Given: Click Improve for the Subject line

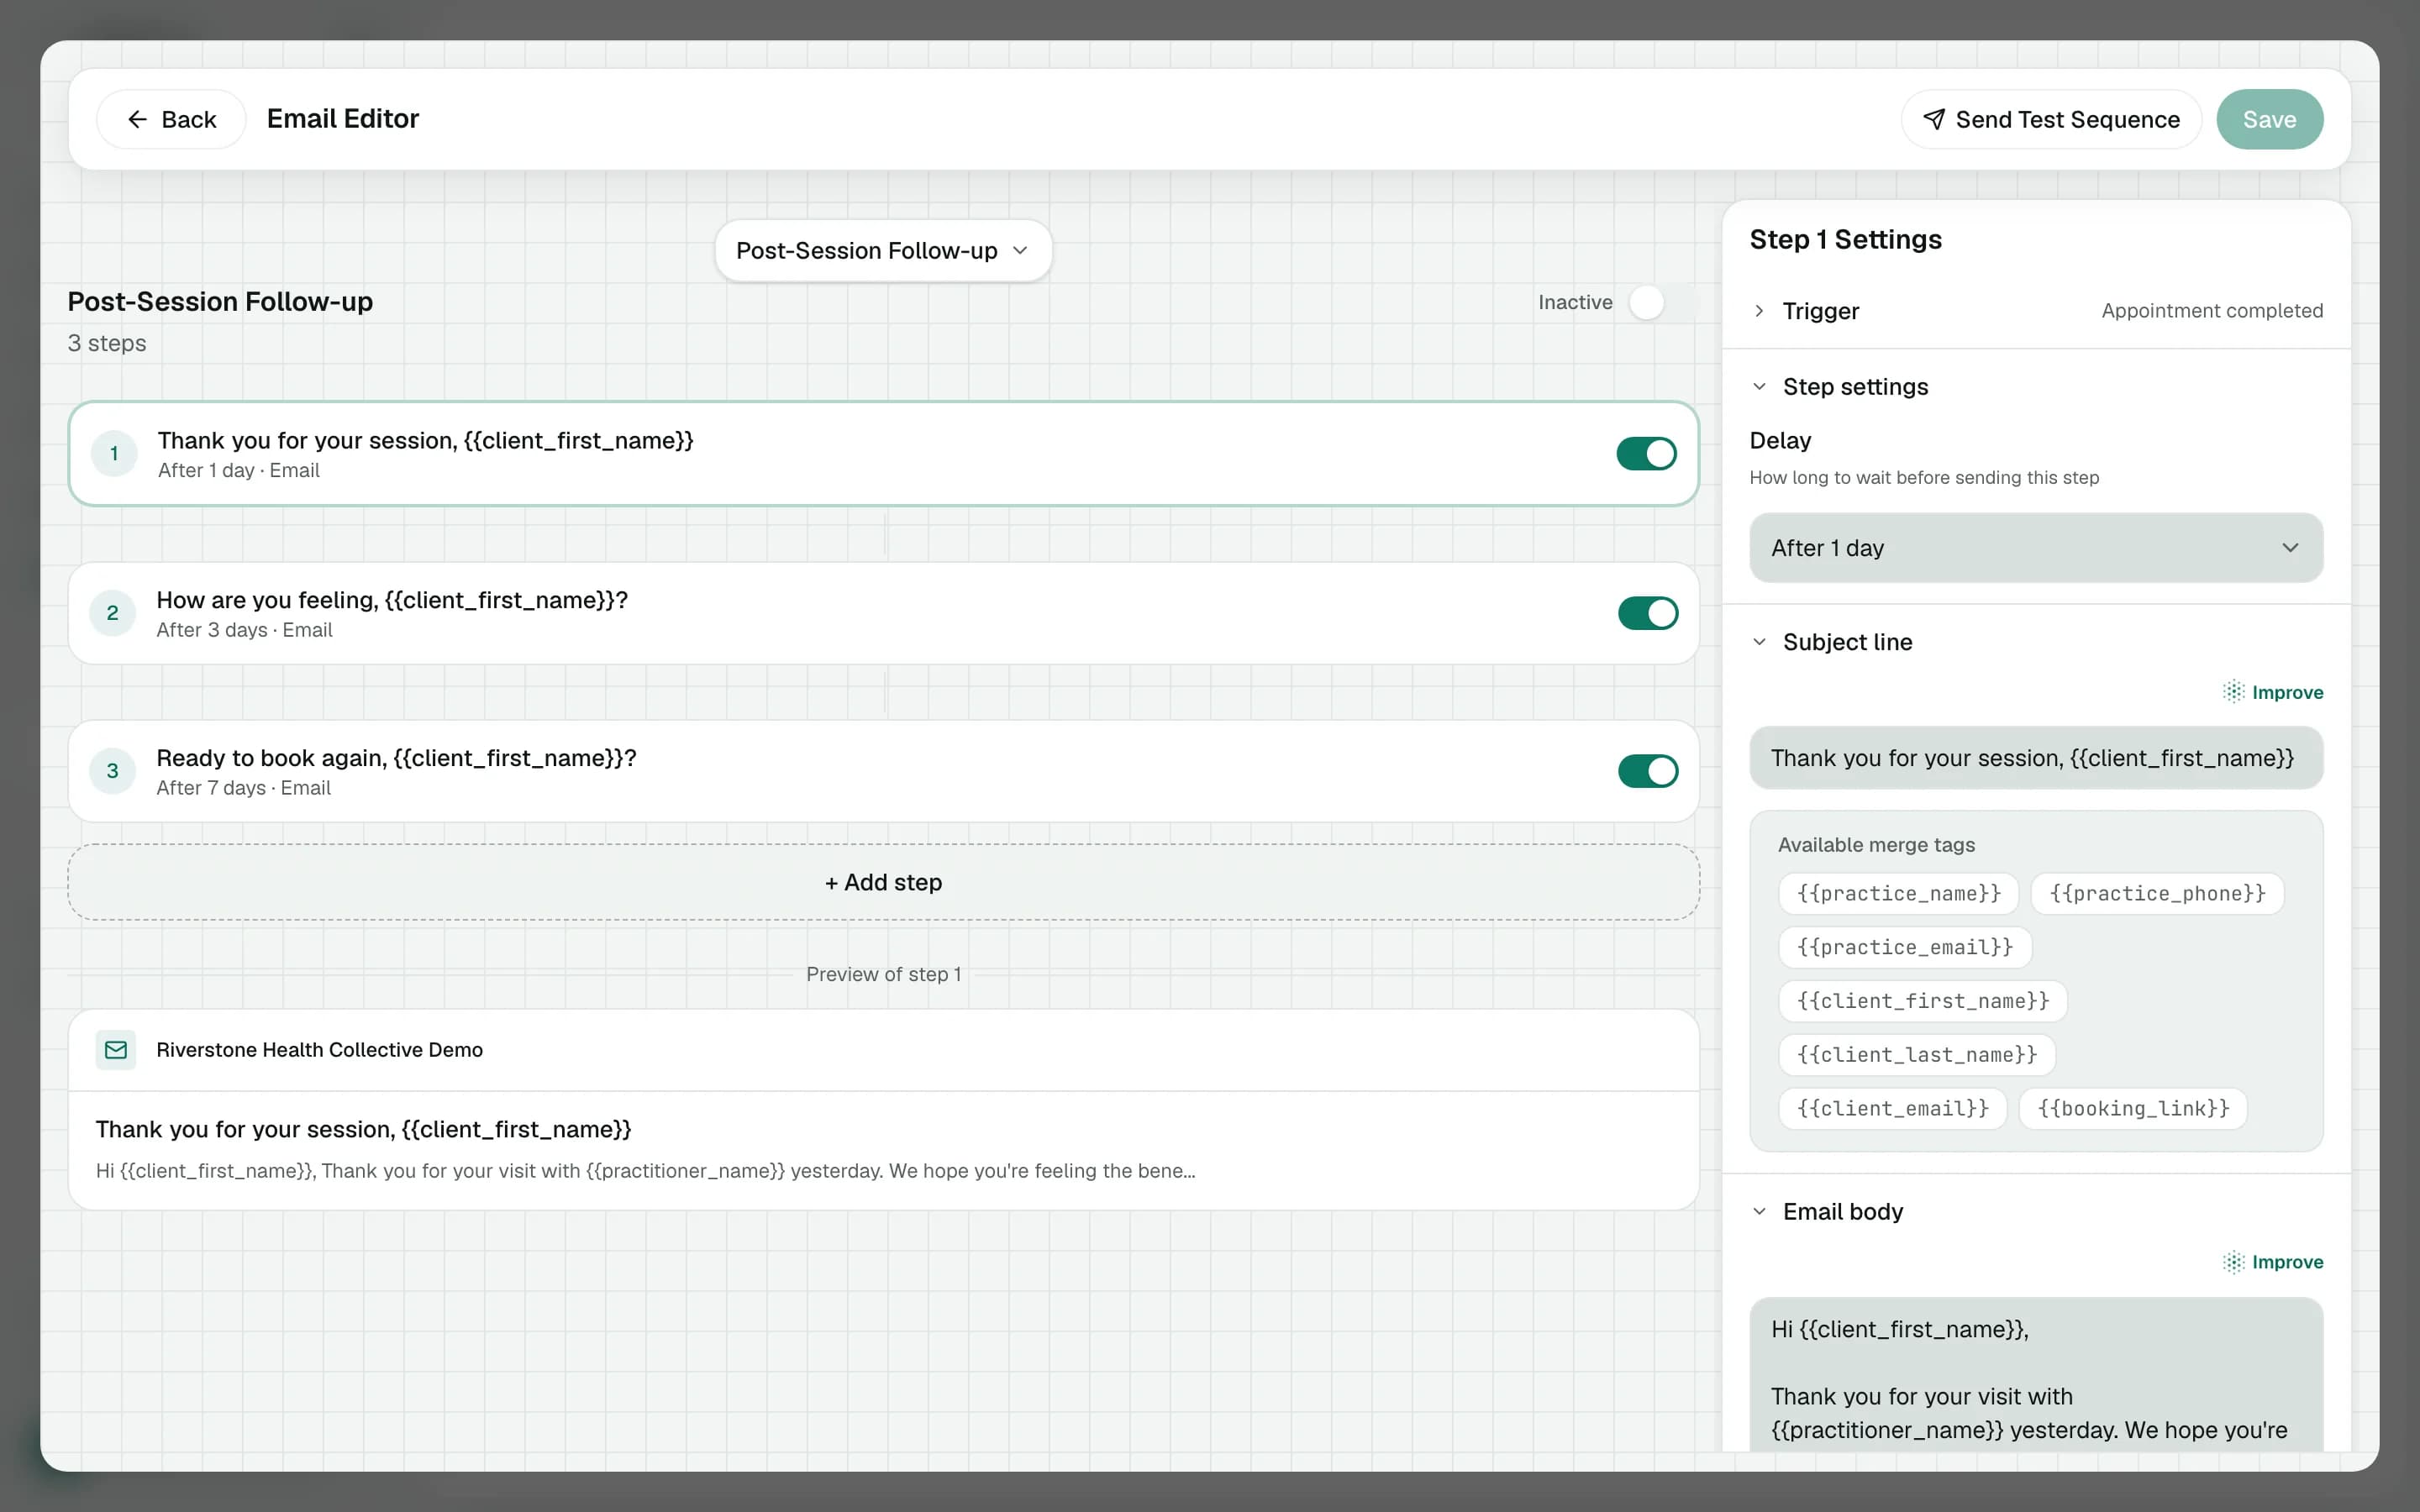Looking at the screenshot, I should pyautogui.click(x=2273, y=692).
